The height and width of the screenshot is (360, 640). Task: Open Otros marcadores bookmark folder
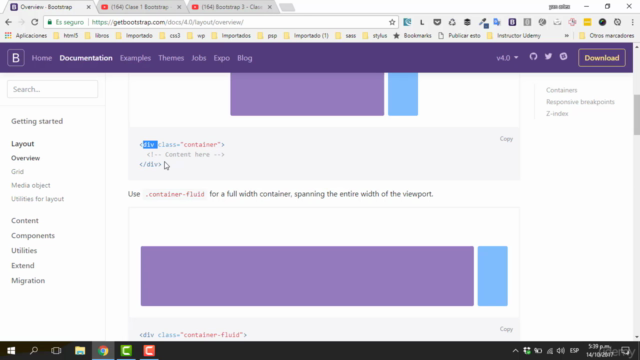pos(607,36)
